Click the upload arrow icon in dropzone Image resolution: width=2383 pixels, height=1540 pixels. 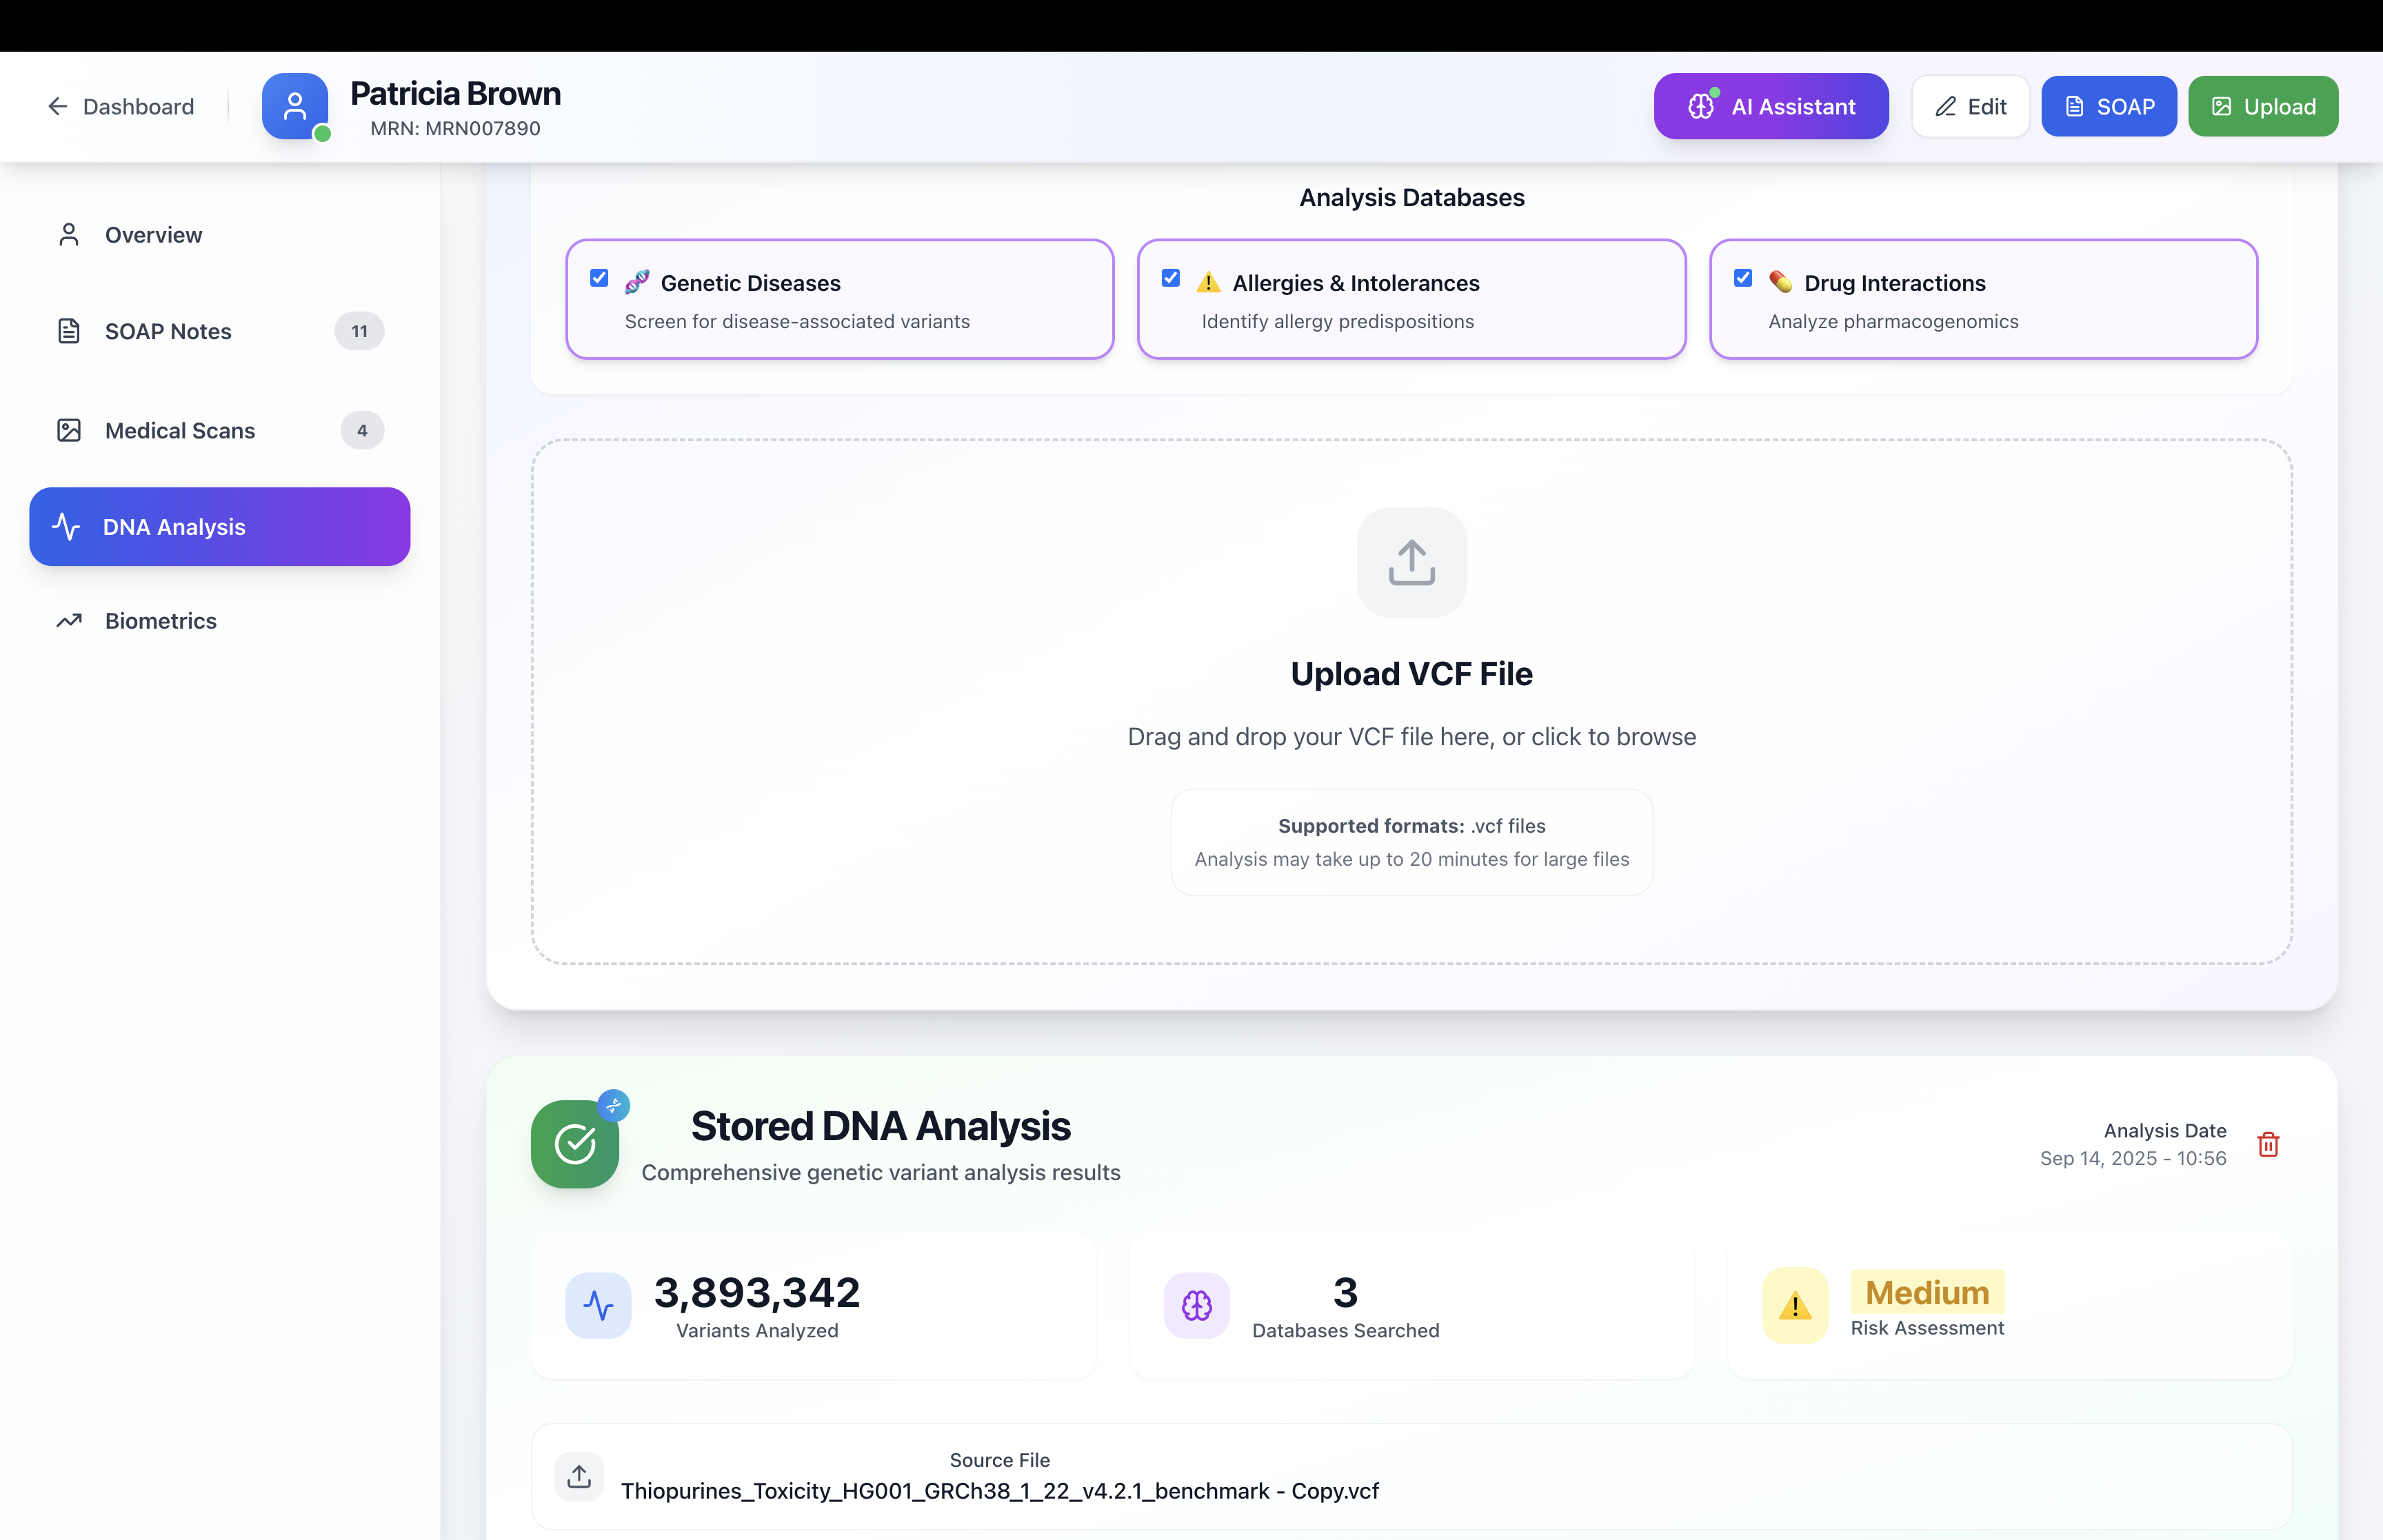[x=1411, y=562]
